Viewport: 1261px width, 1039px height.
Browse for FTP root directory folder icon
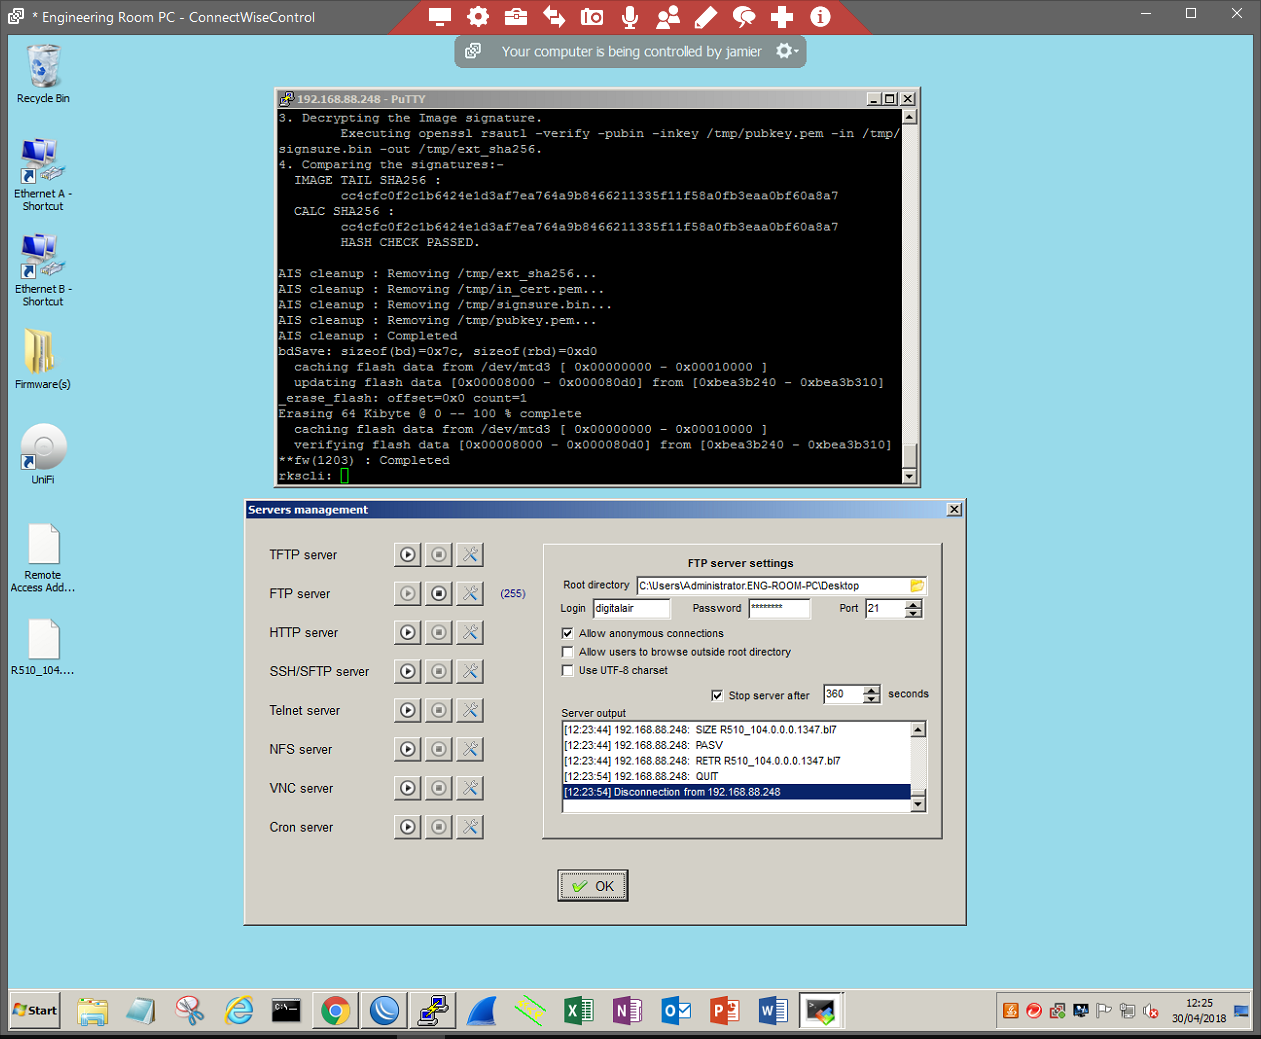[x=917, y=586]
